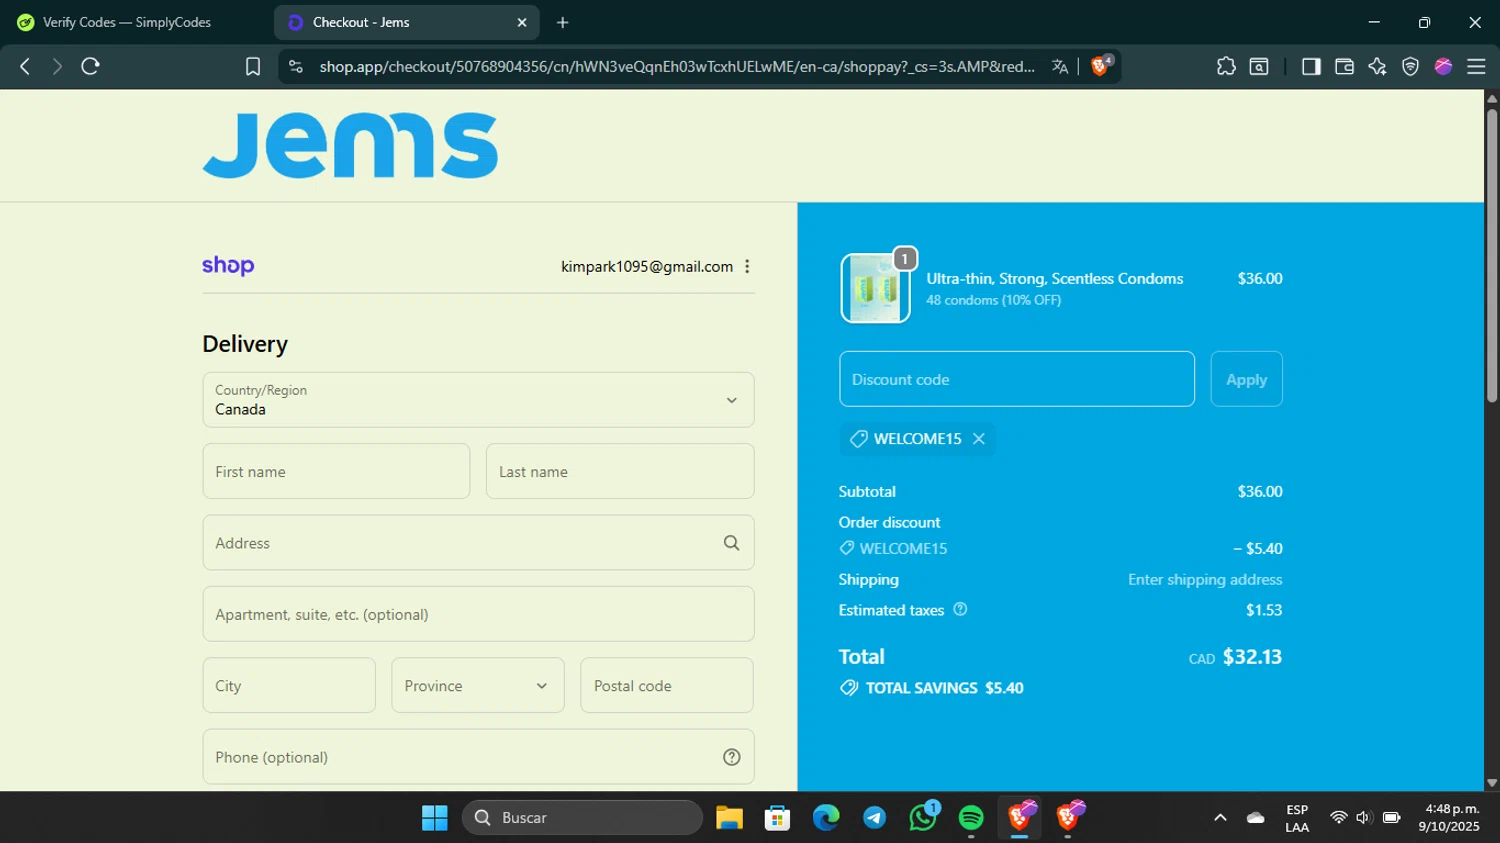Open Microsoft Store from the taskbar

coord(777,818)
